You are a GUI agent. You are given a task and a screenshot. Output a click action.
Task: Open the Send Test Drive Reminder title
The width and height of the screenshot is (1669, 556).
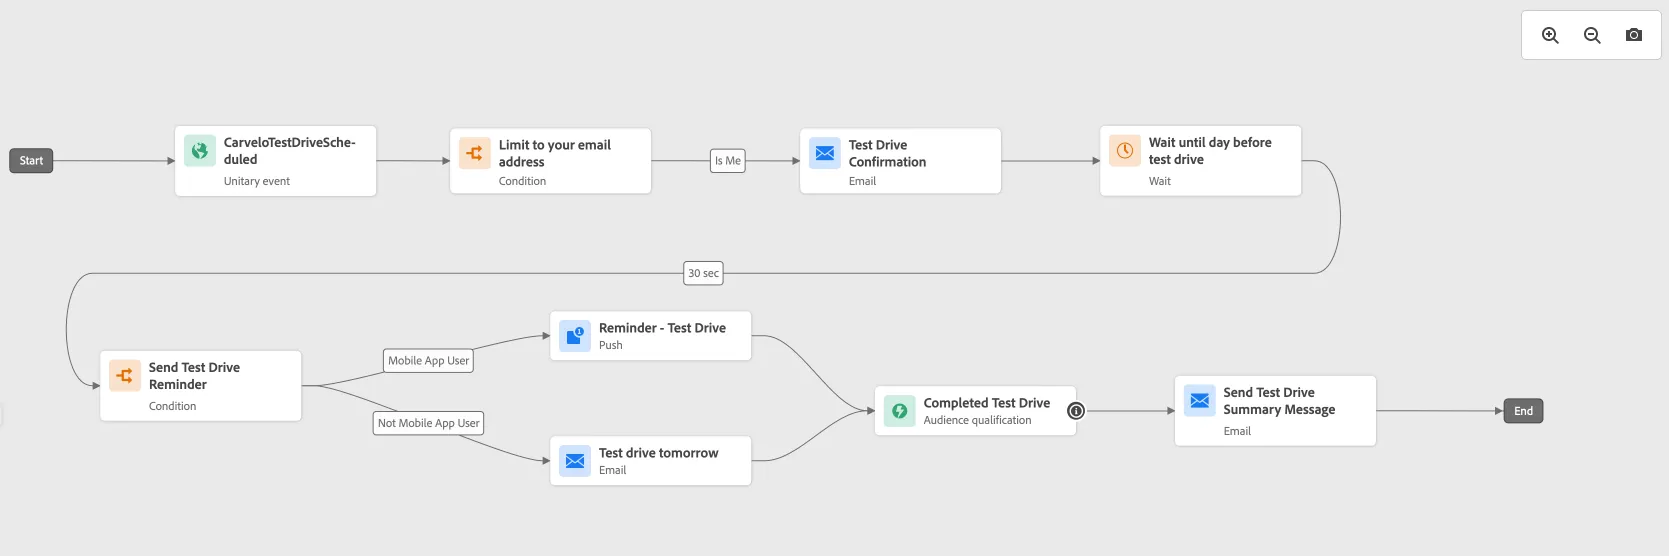194,376
